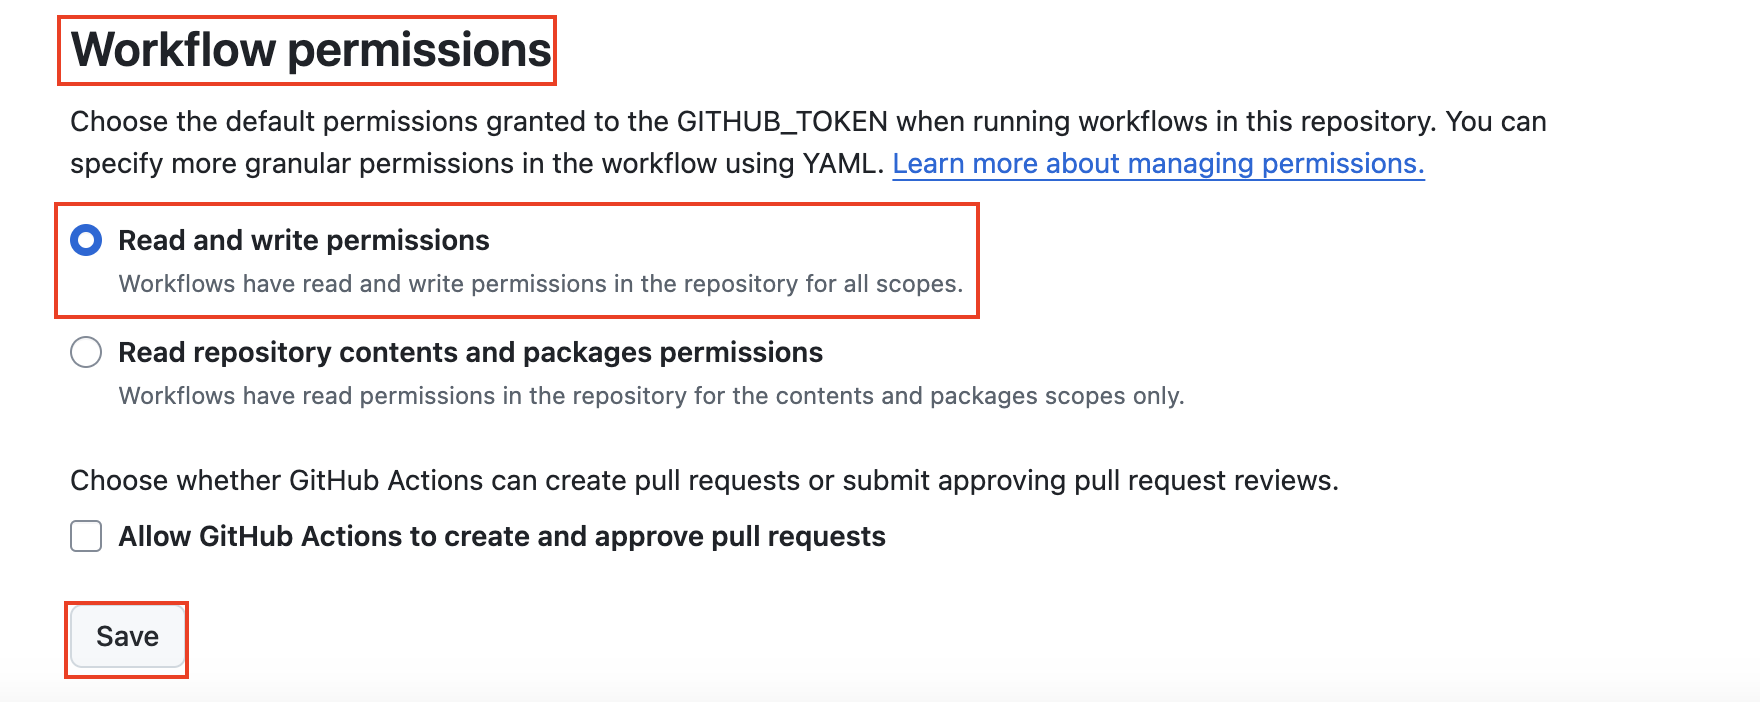Viewport: 1760px width, 702px height.
Task: Tick the empty square checkbox
Action: (x=86, y=536)
